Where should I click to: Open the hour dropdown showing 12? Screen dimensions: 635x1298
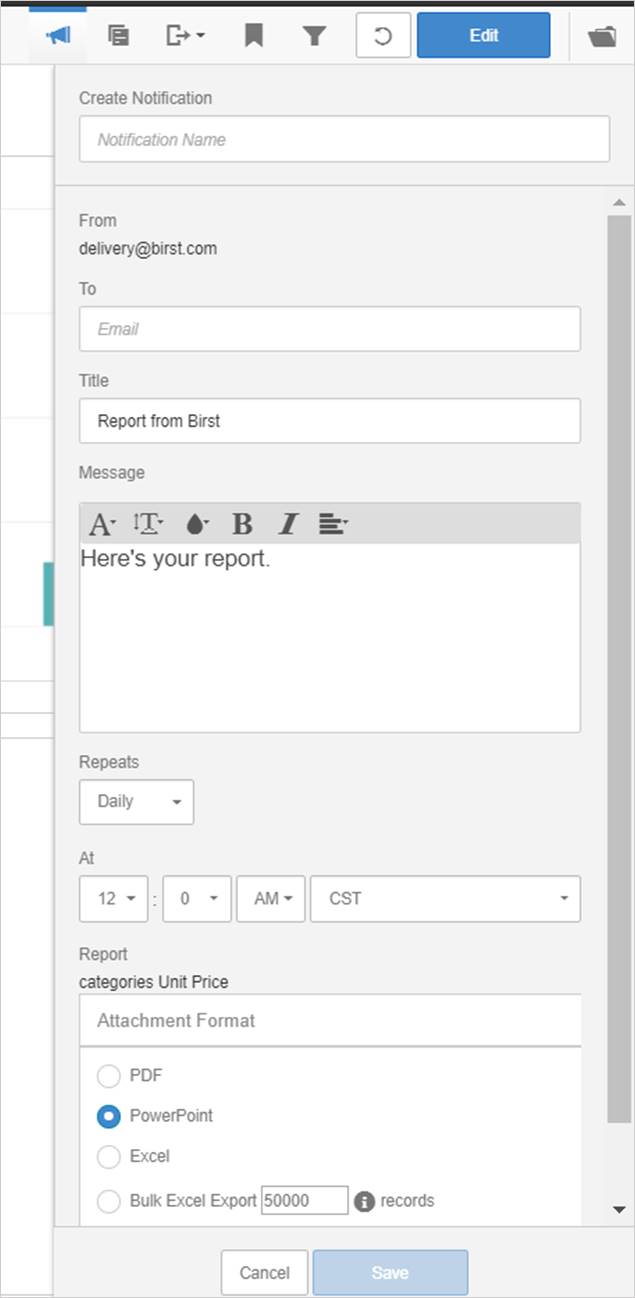(114, 899)
